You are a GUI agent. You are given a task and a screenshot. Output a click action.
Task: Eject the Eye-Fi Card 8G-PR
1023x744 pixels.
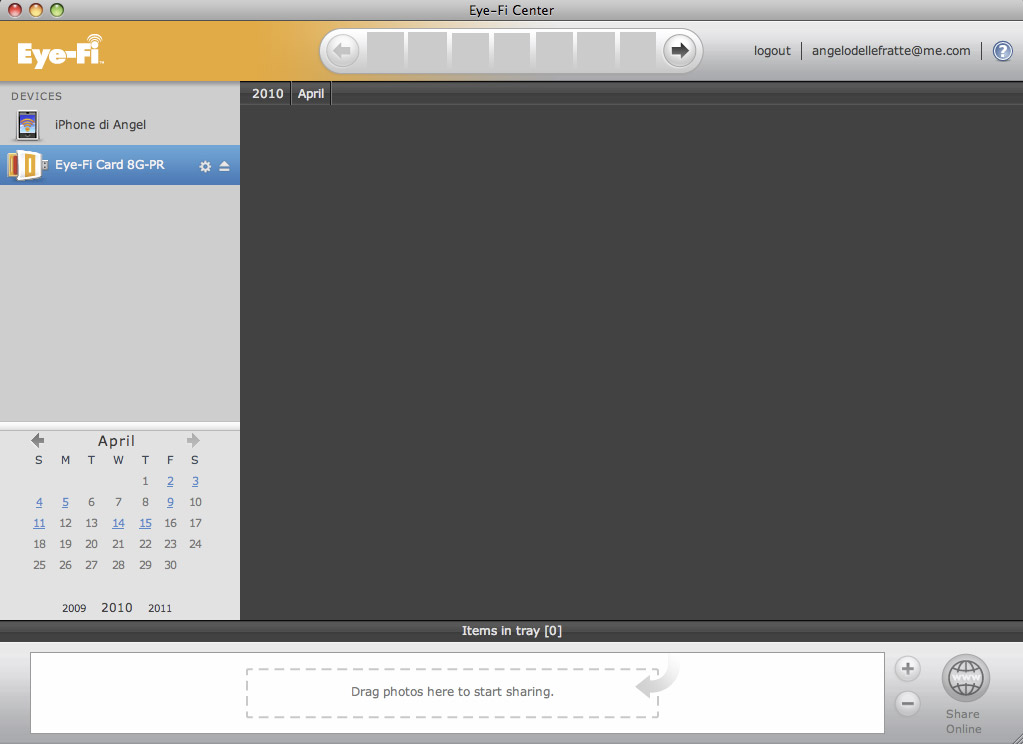click(224, 166)
